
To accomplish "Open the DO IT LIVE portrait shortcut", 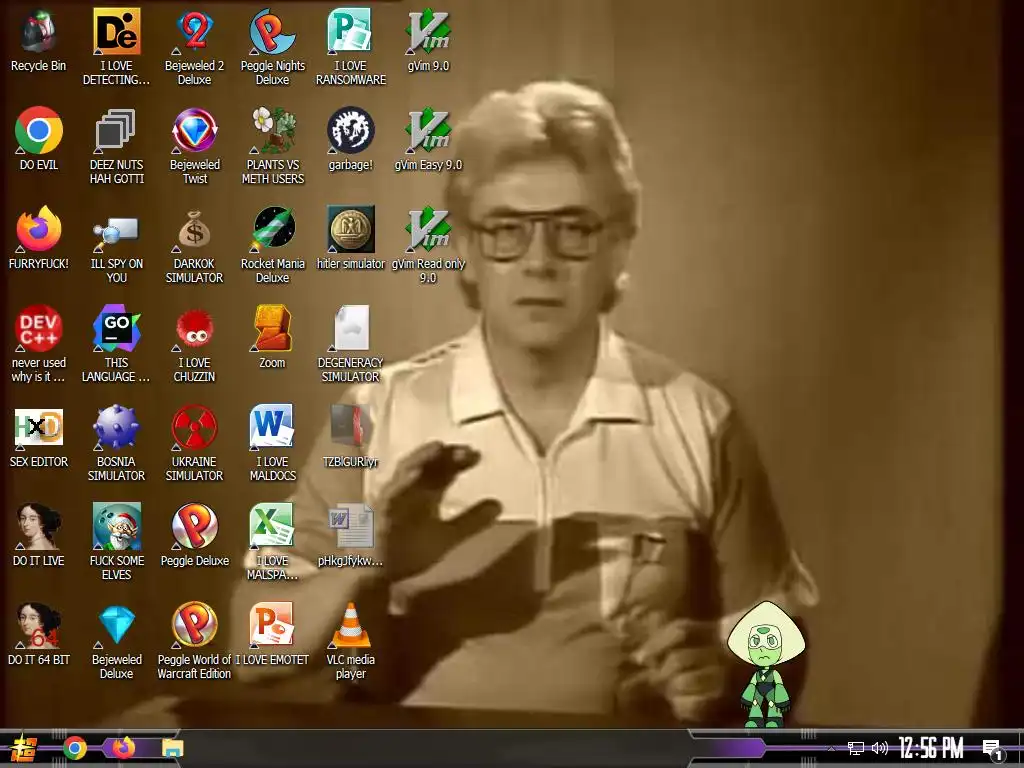I will coord(39,526).
